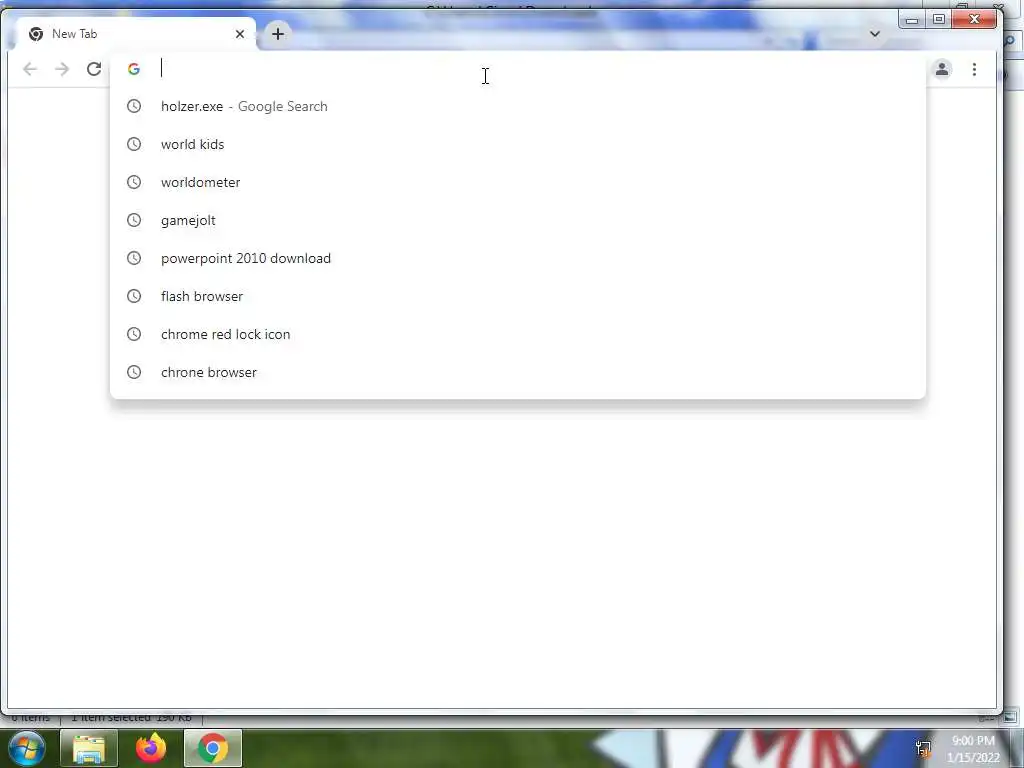Screen dimensions: 1024x768
Task: Open Chrome three-dot menu
Action: (974, 69)
